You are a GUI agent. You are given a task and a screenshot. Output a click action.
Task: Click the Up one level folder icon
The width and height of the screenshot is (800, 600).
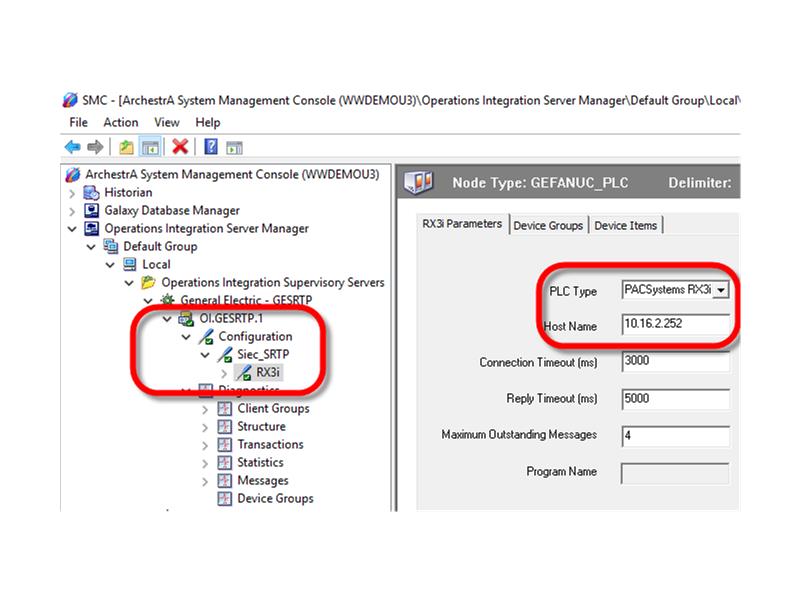(126, 147)
